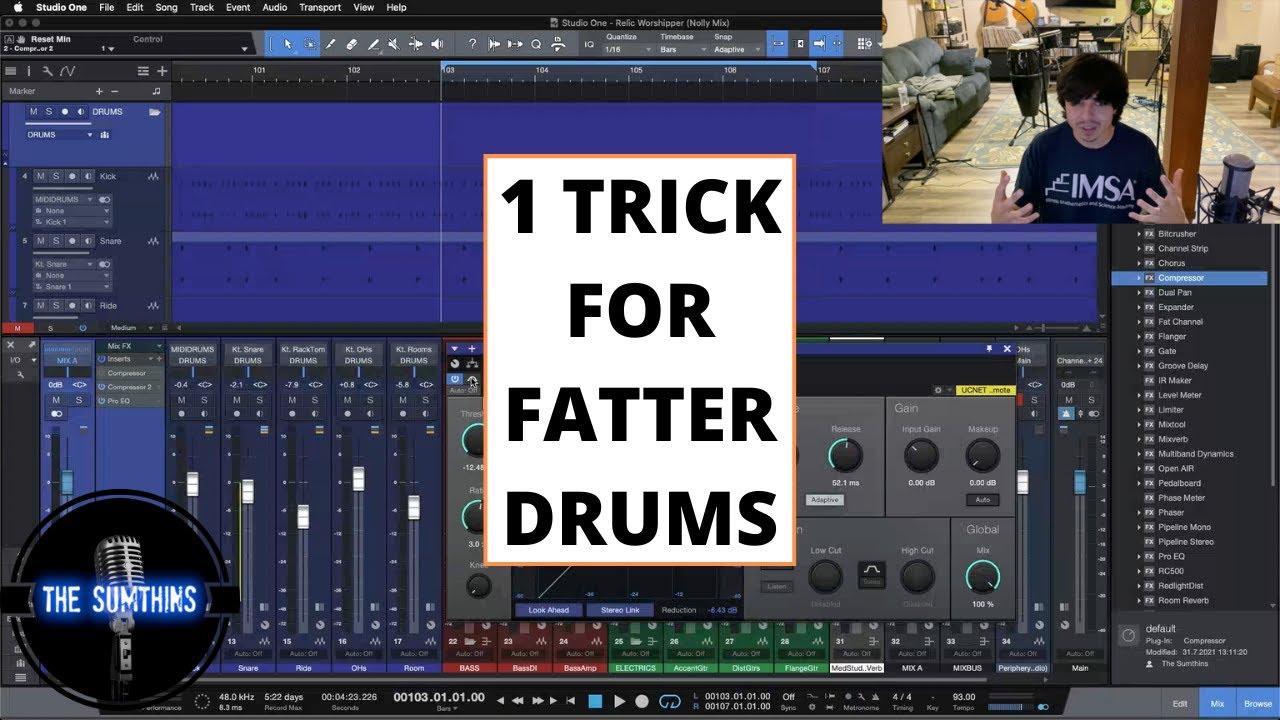Click the UCNET remote button

(x=984, y=390)
